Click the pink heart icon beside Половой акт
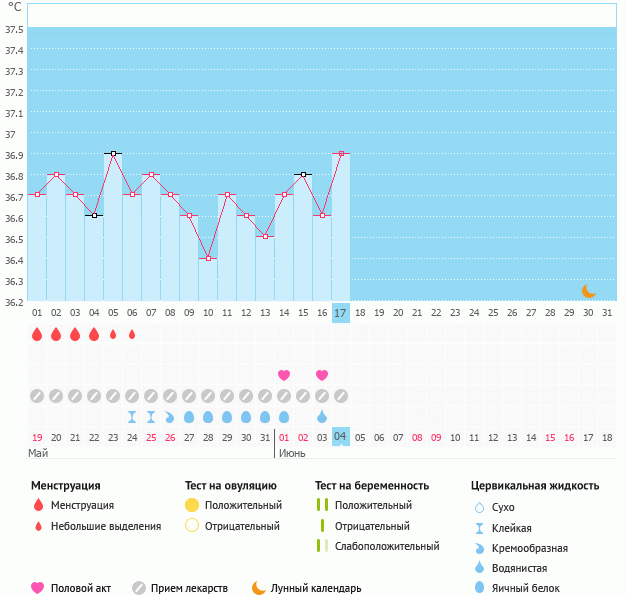The height and width of the screenshot is (595, 626). (38, 588)
